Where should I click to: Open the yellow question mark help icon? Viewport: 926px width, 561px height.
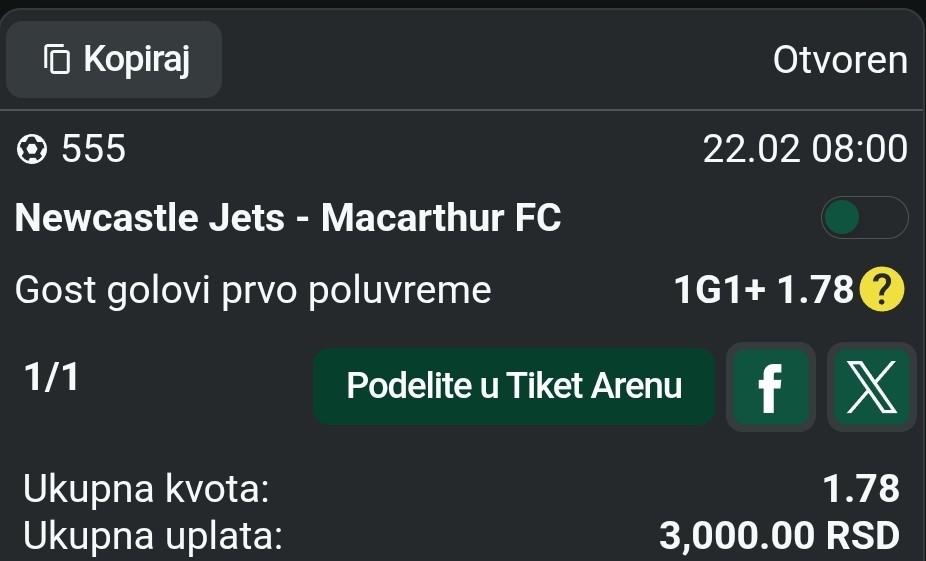point(882,291)
